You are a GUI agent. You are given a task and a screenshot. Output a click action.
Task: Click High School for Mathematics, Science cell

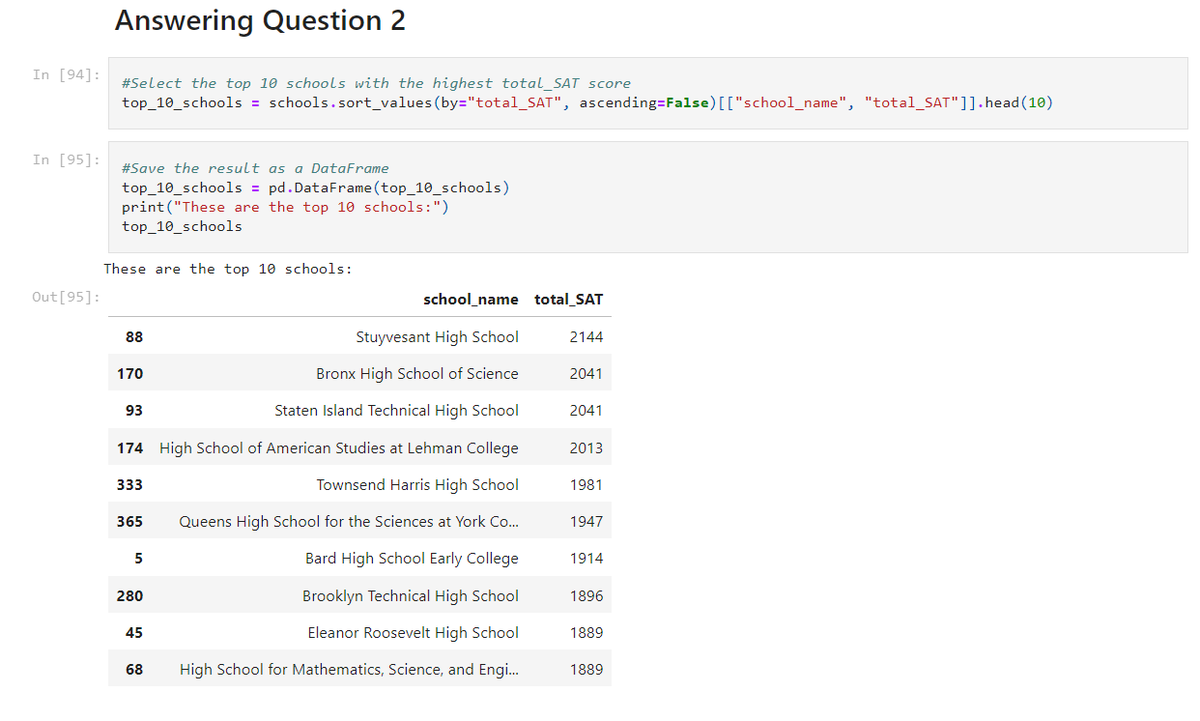point(349,670)
